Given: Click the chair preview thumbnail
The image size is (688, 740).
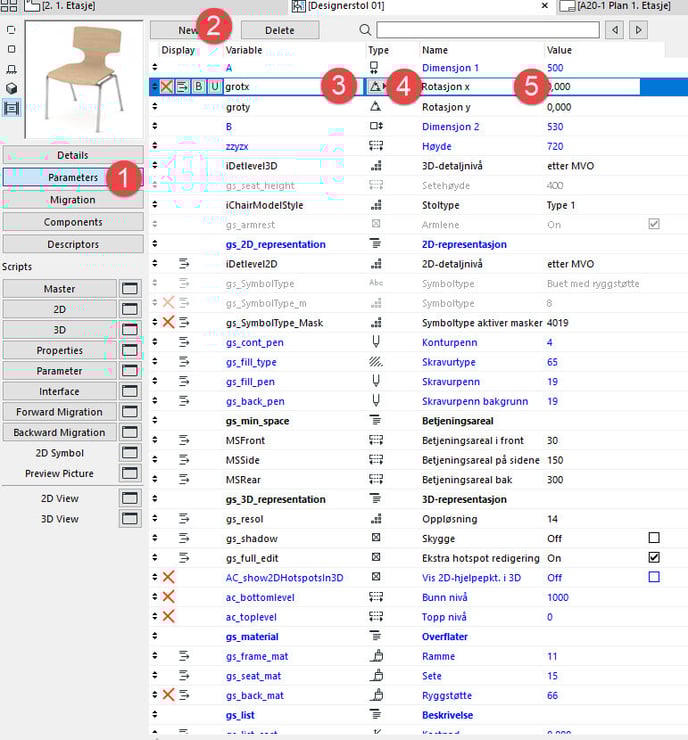Looking at the screenshot, I should click(84, 79).
